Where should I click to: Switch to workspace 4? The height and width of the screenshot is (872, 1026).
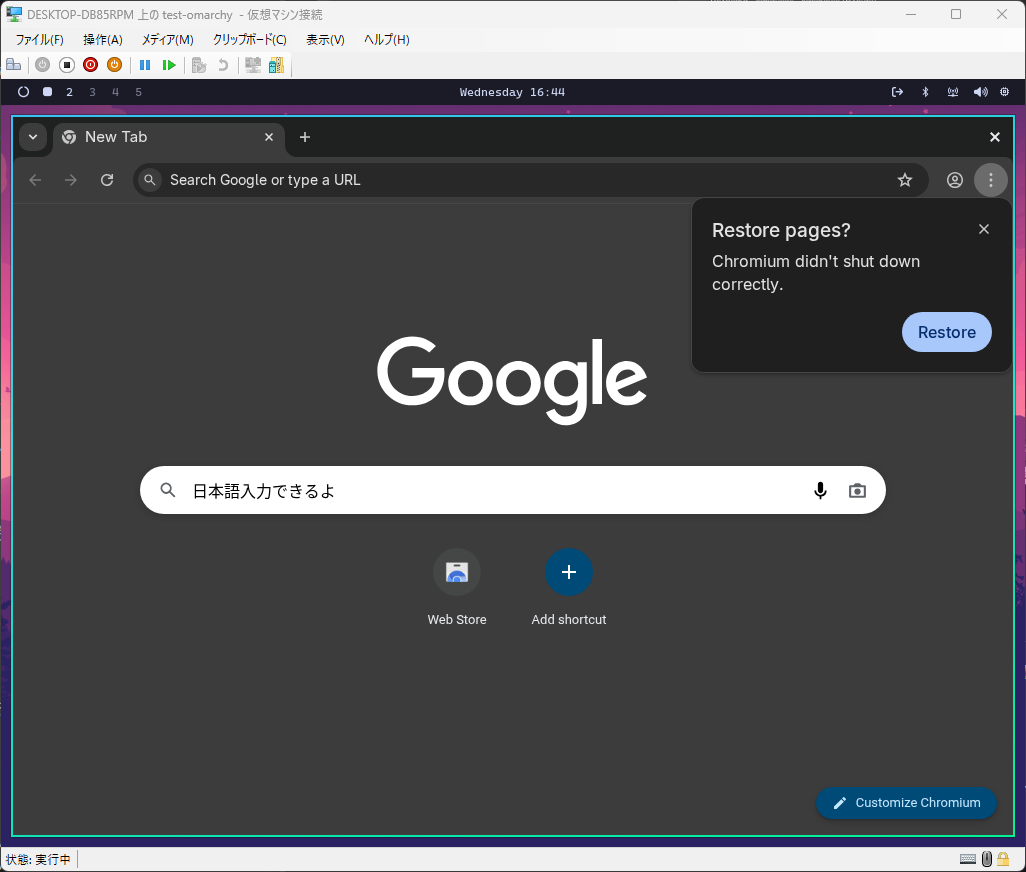coord(115,92)
